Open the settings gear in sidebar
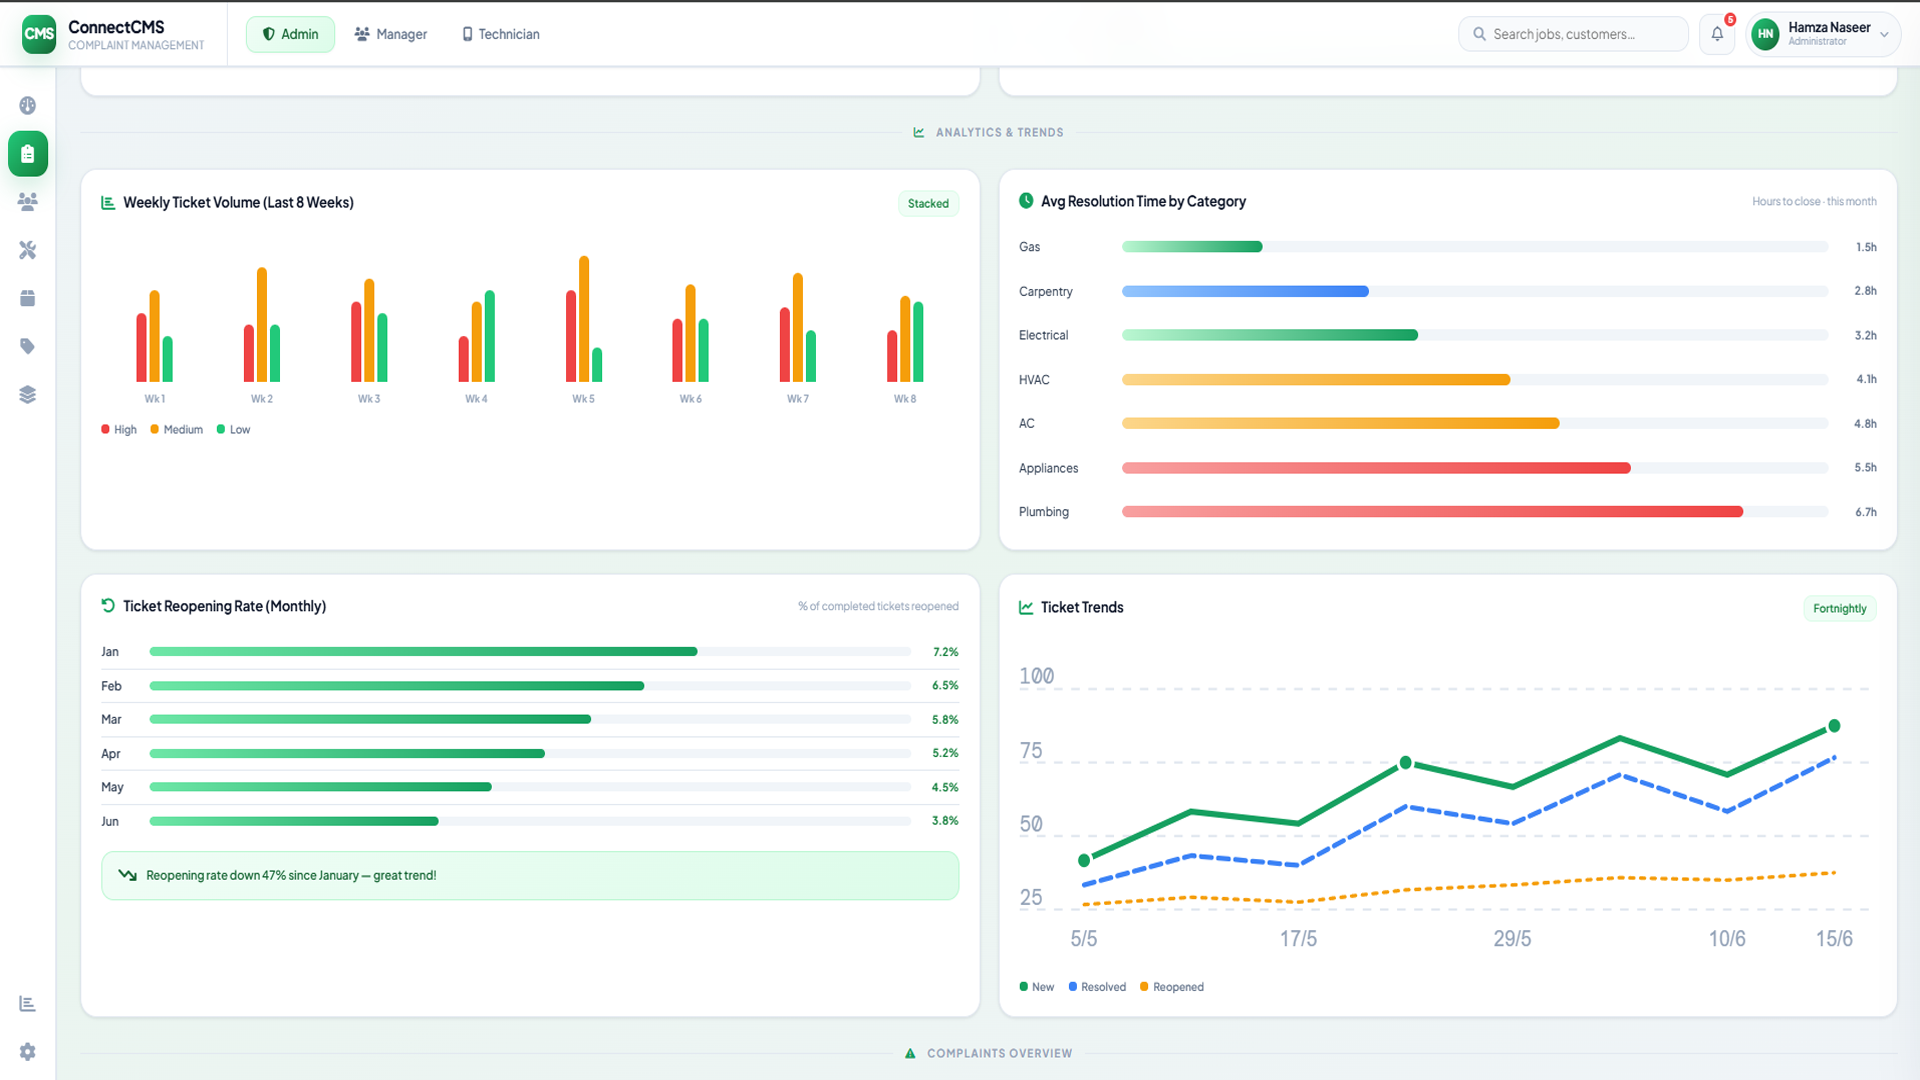 (x=28, y=1052)
